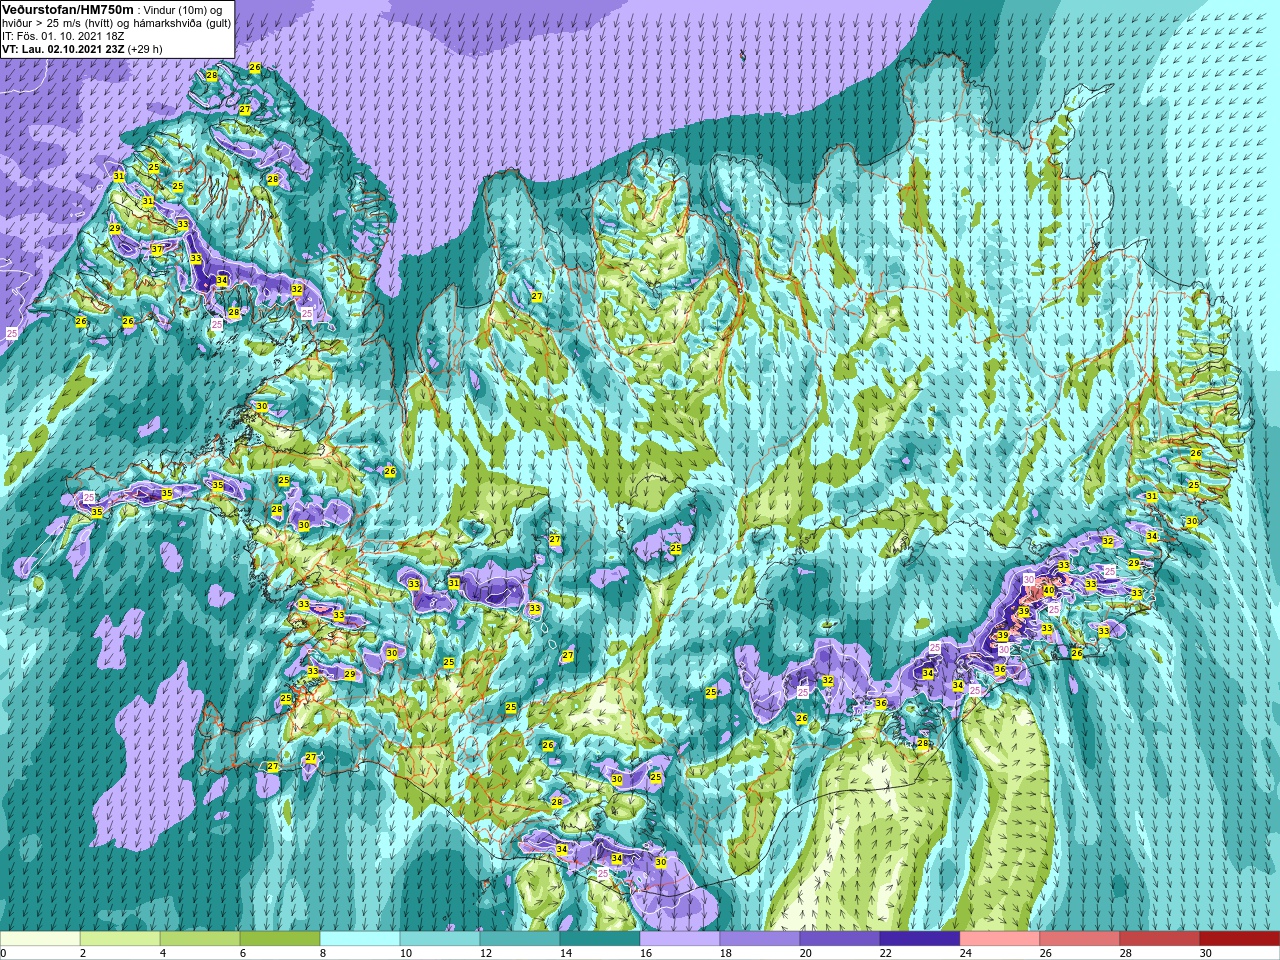This screenshot has width=1280, height=960.
Task: Select the light pink 24–26 m/s legend swatch
Action: tap(1000, 939)
